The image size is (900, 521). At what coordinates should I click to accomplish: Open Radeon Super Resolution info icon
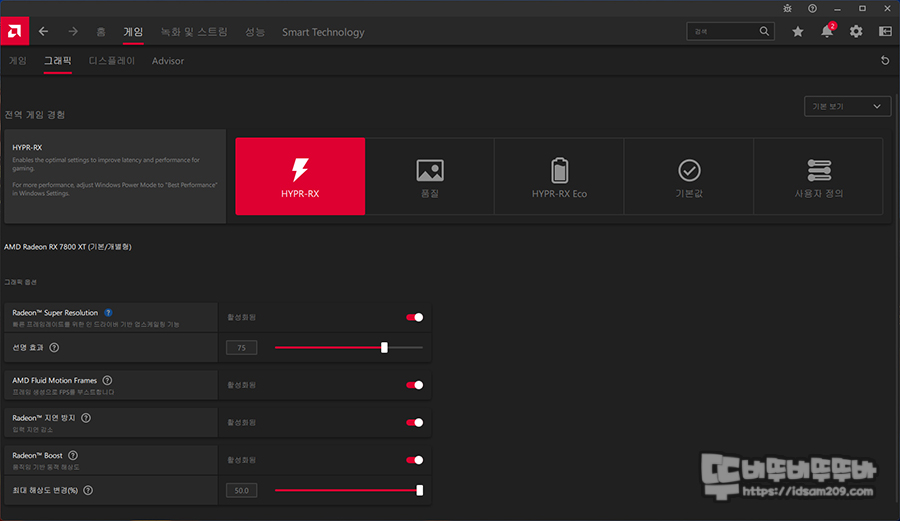[108, 313]
